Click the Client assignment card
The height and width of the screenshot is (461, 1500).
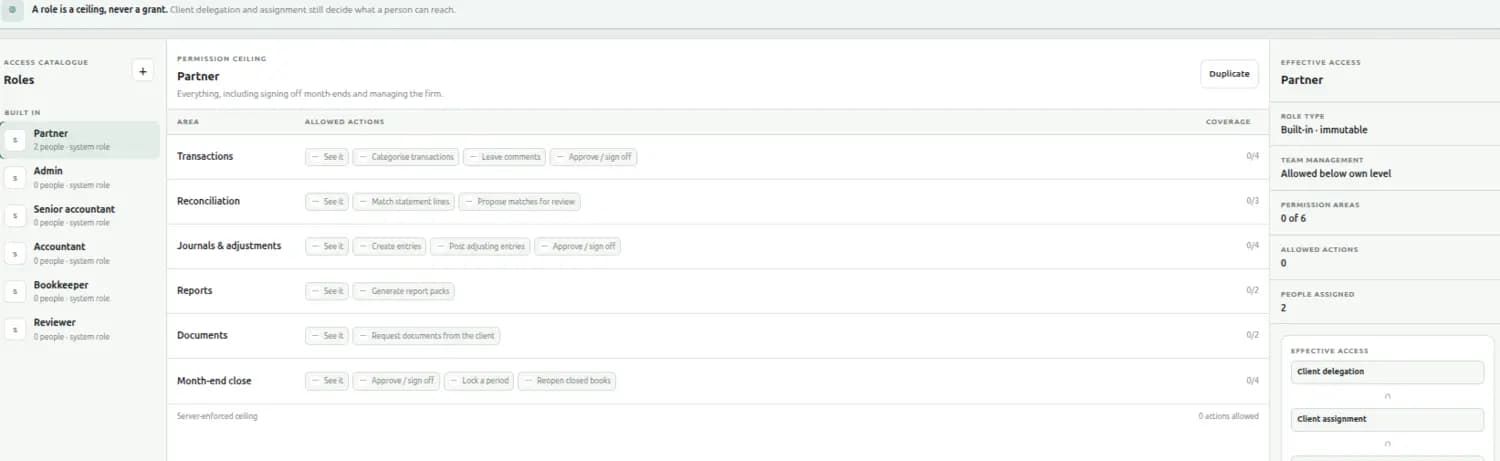[1387, 420]
